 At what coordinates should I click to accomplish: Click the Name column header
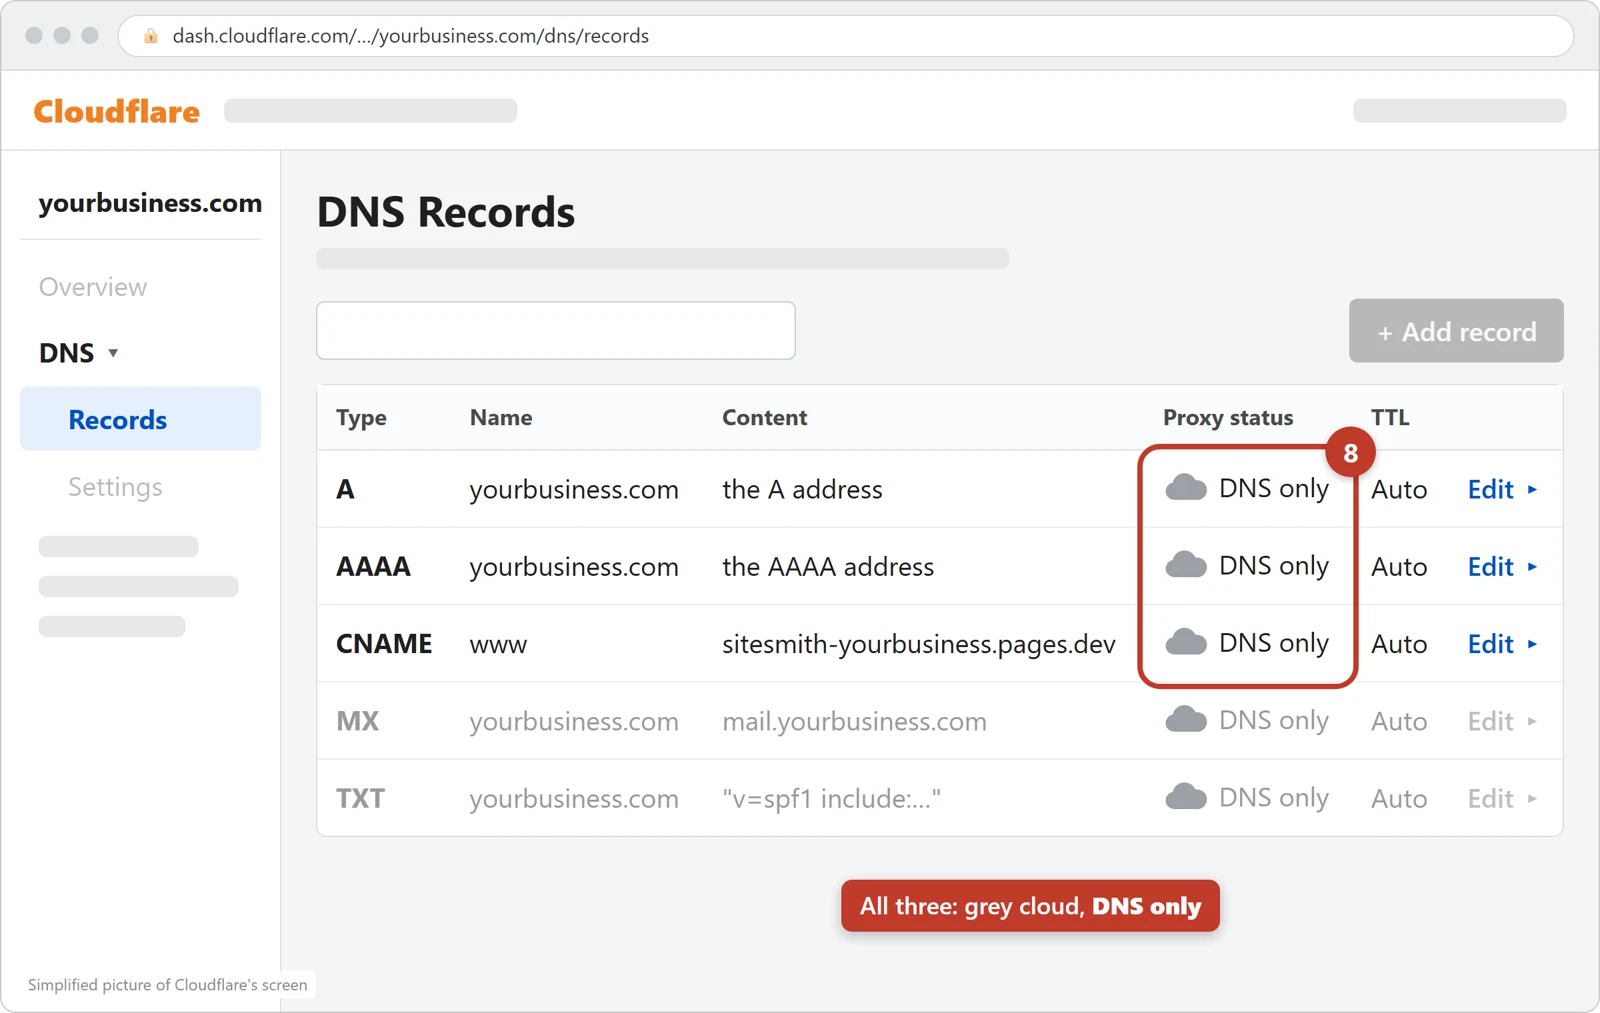click(501, 418)
